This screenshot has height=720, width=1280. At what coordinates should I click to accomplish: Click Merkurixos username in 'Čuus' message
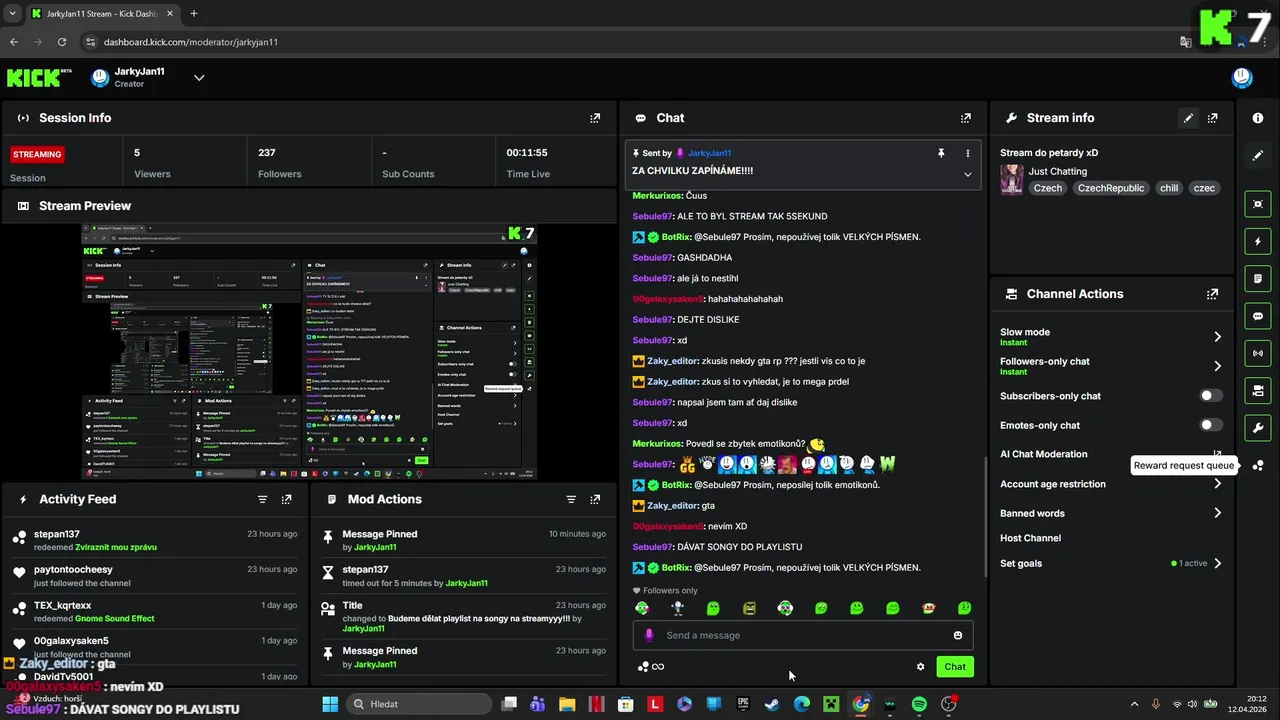(x=657, y=196)
